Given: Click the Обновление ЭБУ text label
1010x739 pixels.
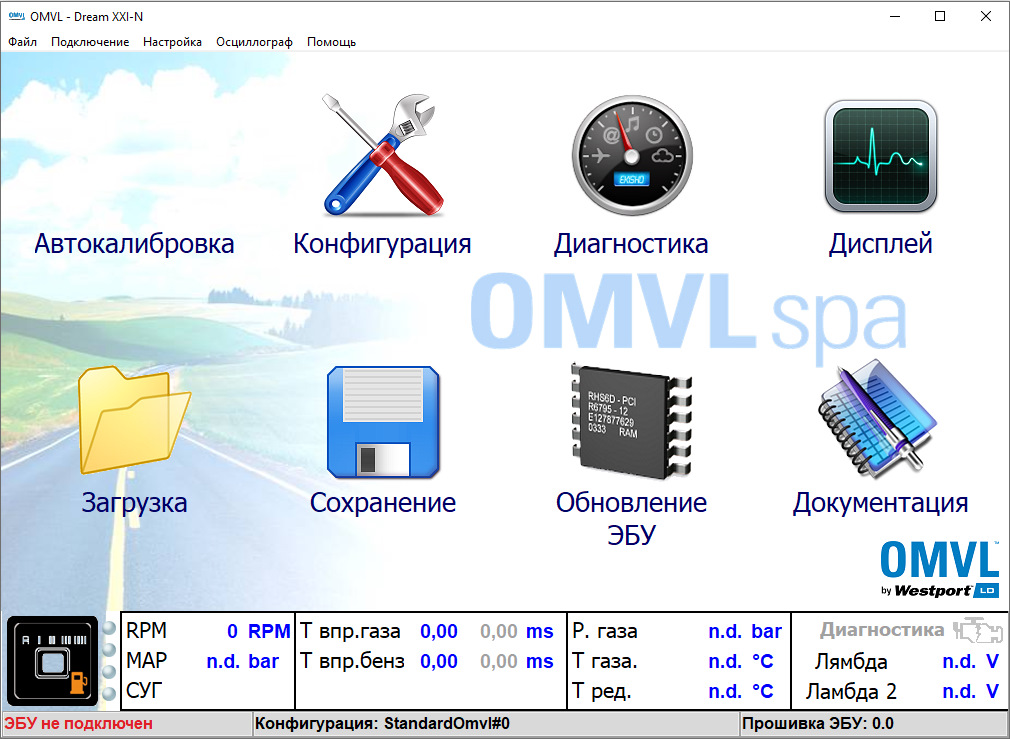Looking at the screenshot, I should tap(631, 517).
